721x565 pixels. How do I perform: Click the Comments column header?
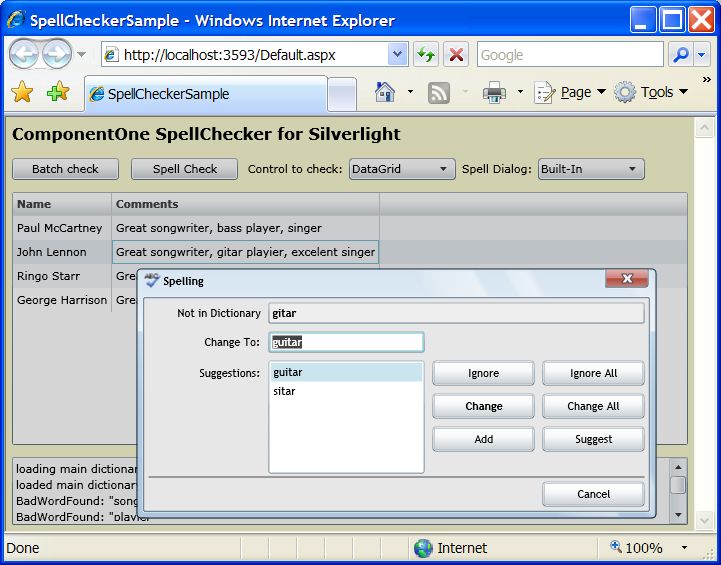click(246, 204)
